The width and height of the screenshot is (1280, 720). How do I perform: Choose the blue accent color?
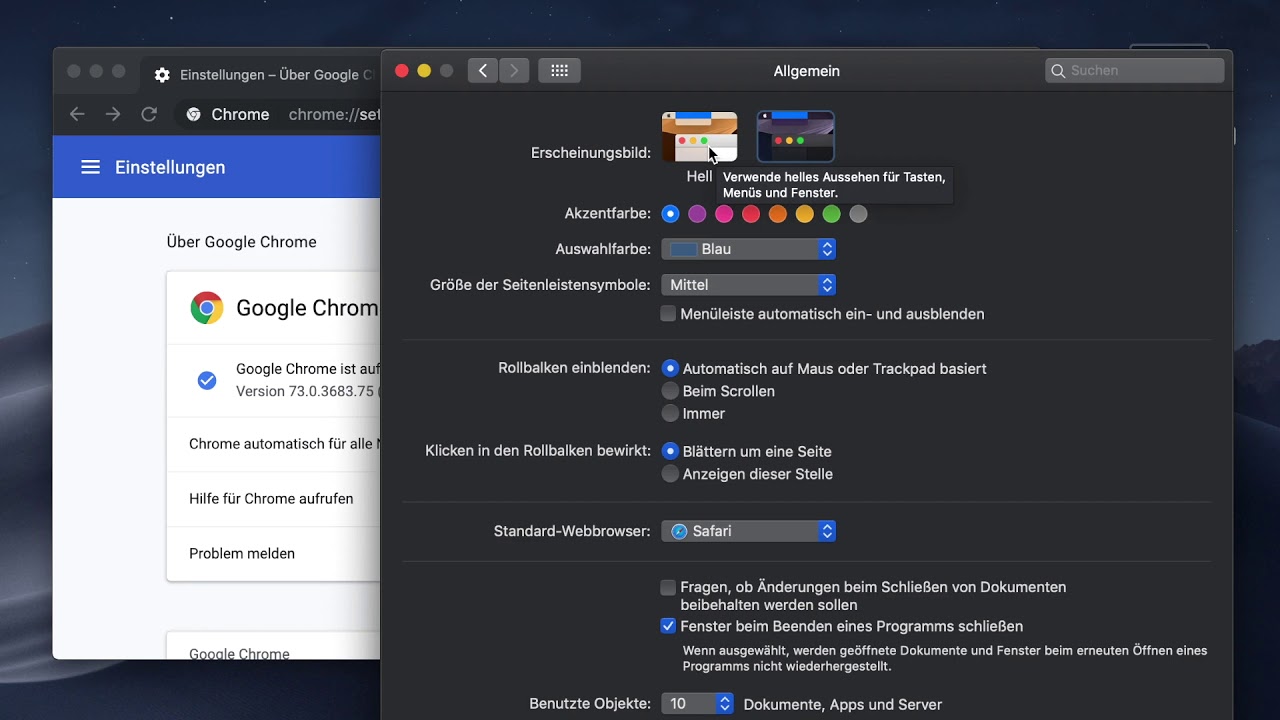[670, 214]
